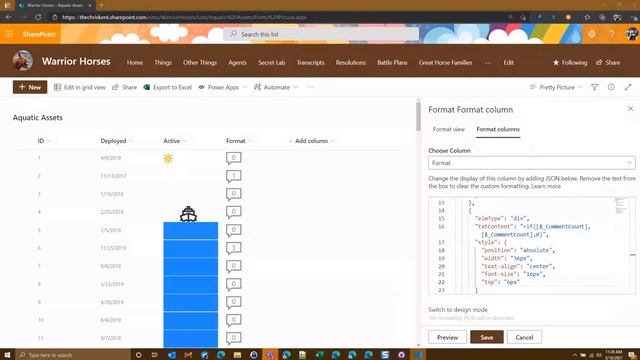Image resolution: width=640 pixels, height=360 pixels.
Task: Open the Deployed column header menu
Action: click(117, 141)
